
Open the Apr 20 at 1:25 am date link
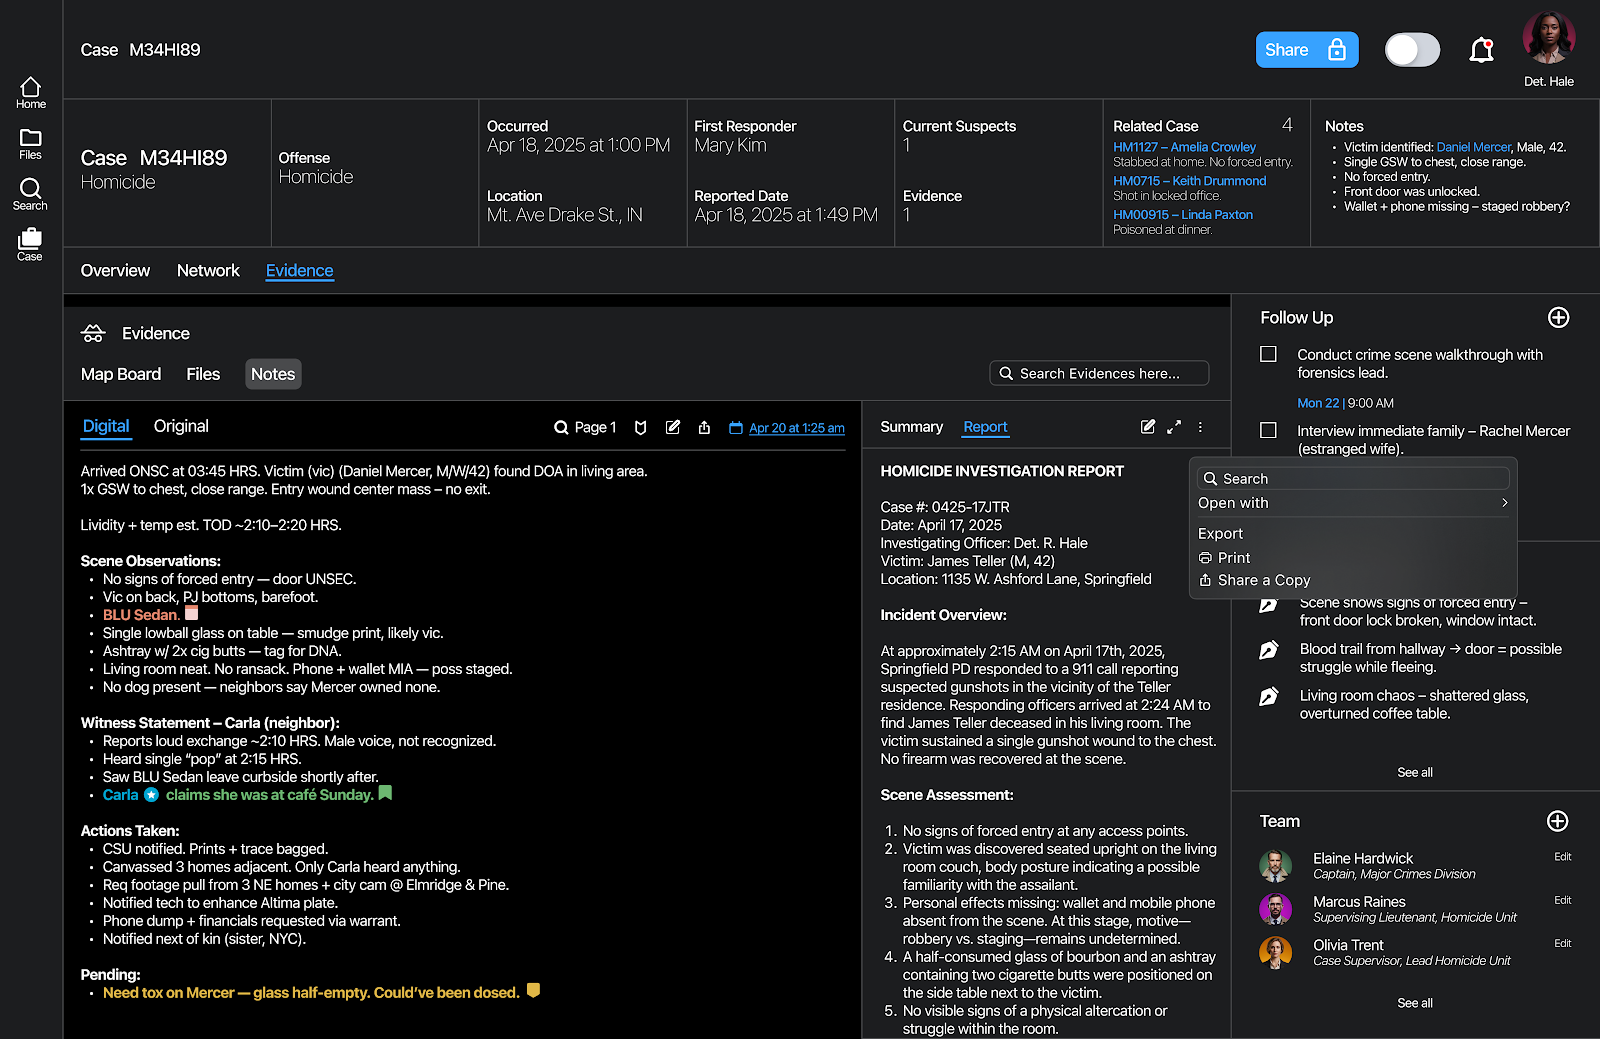pos(796,428)
